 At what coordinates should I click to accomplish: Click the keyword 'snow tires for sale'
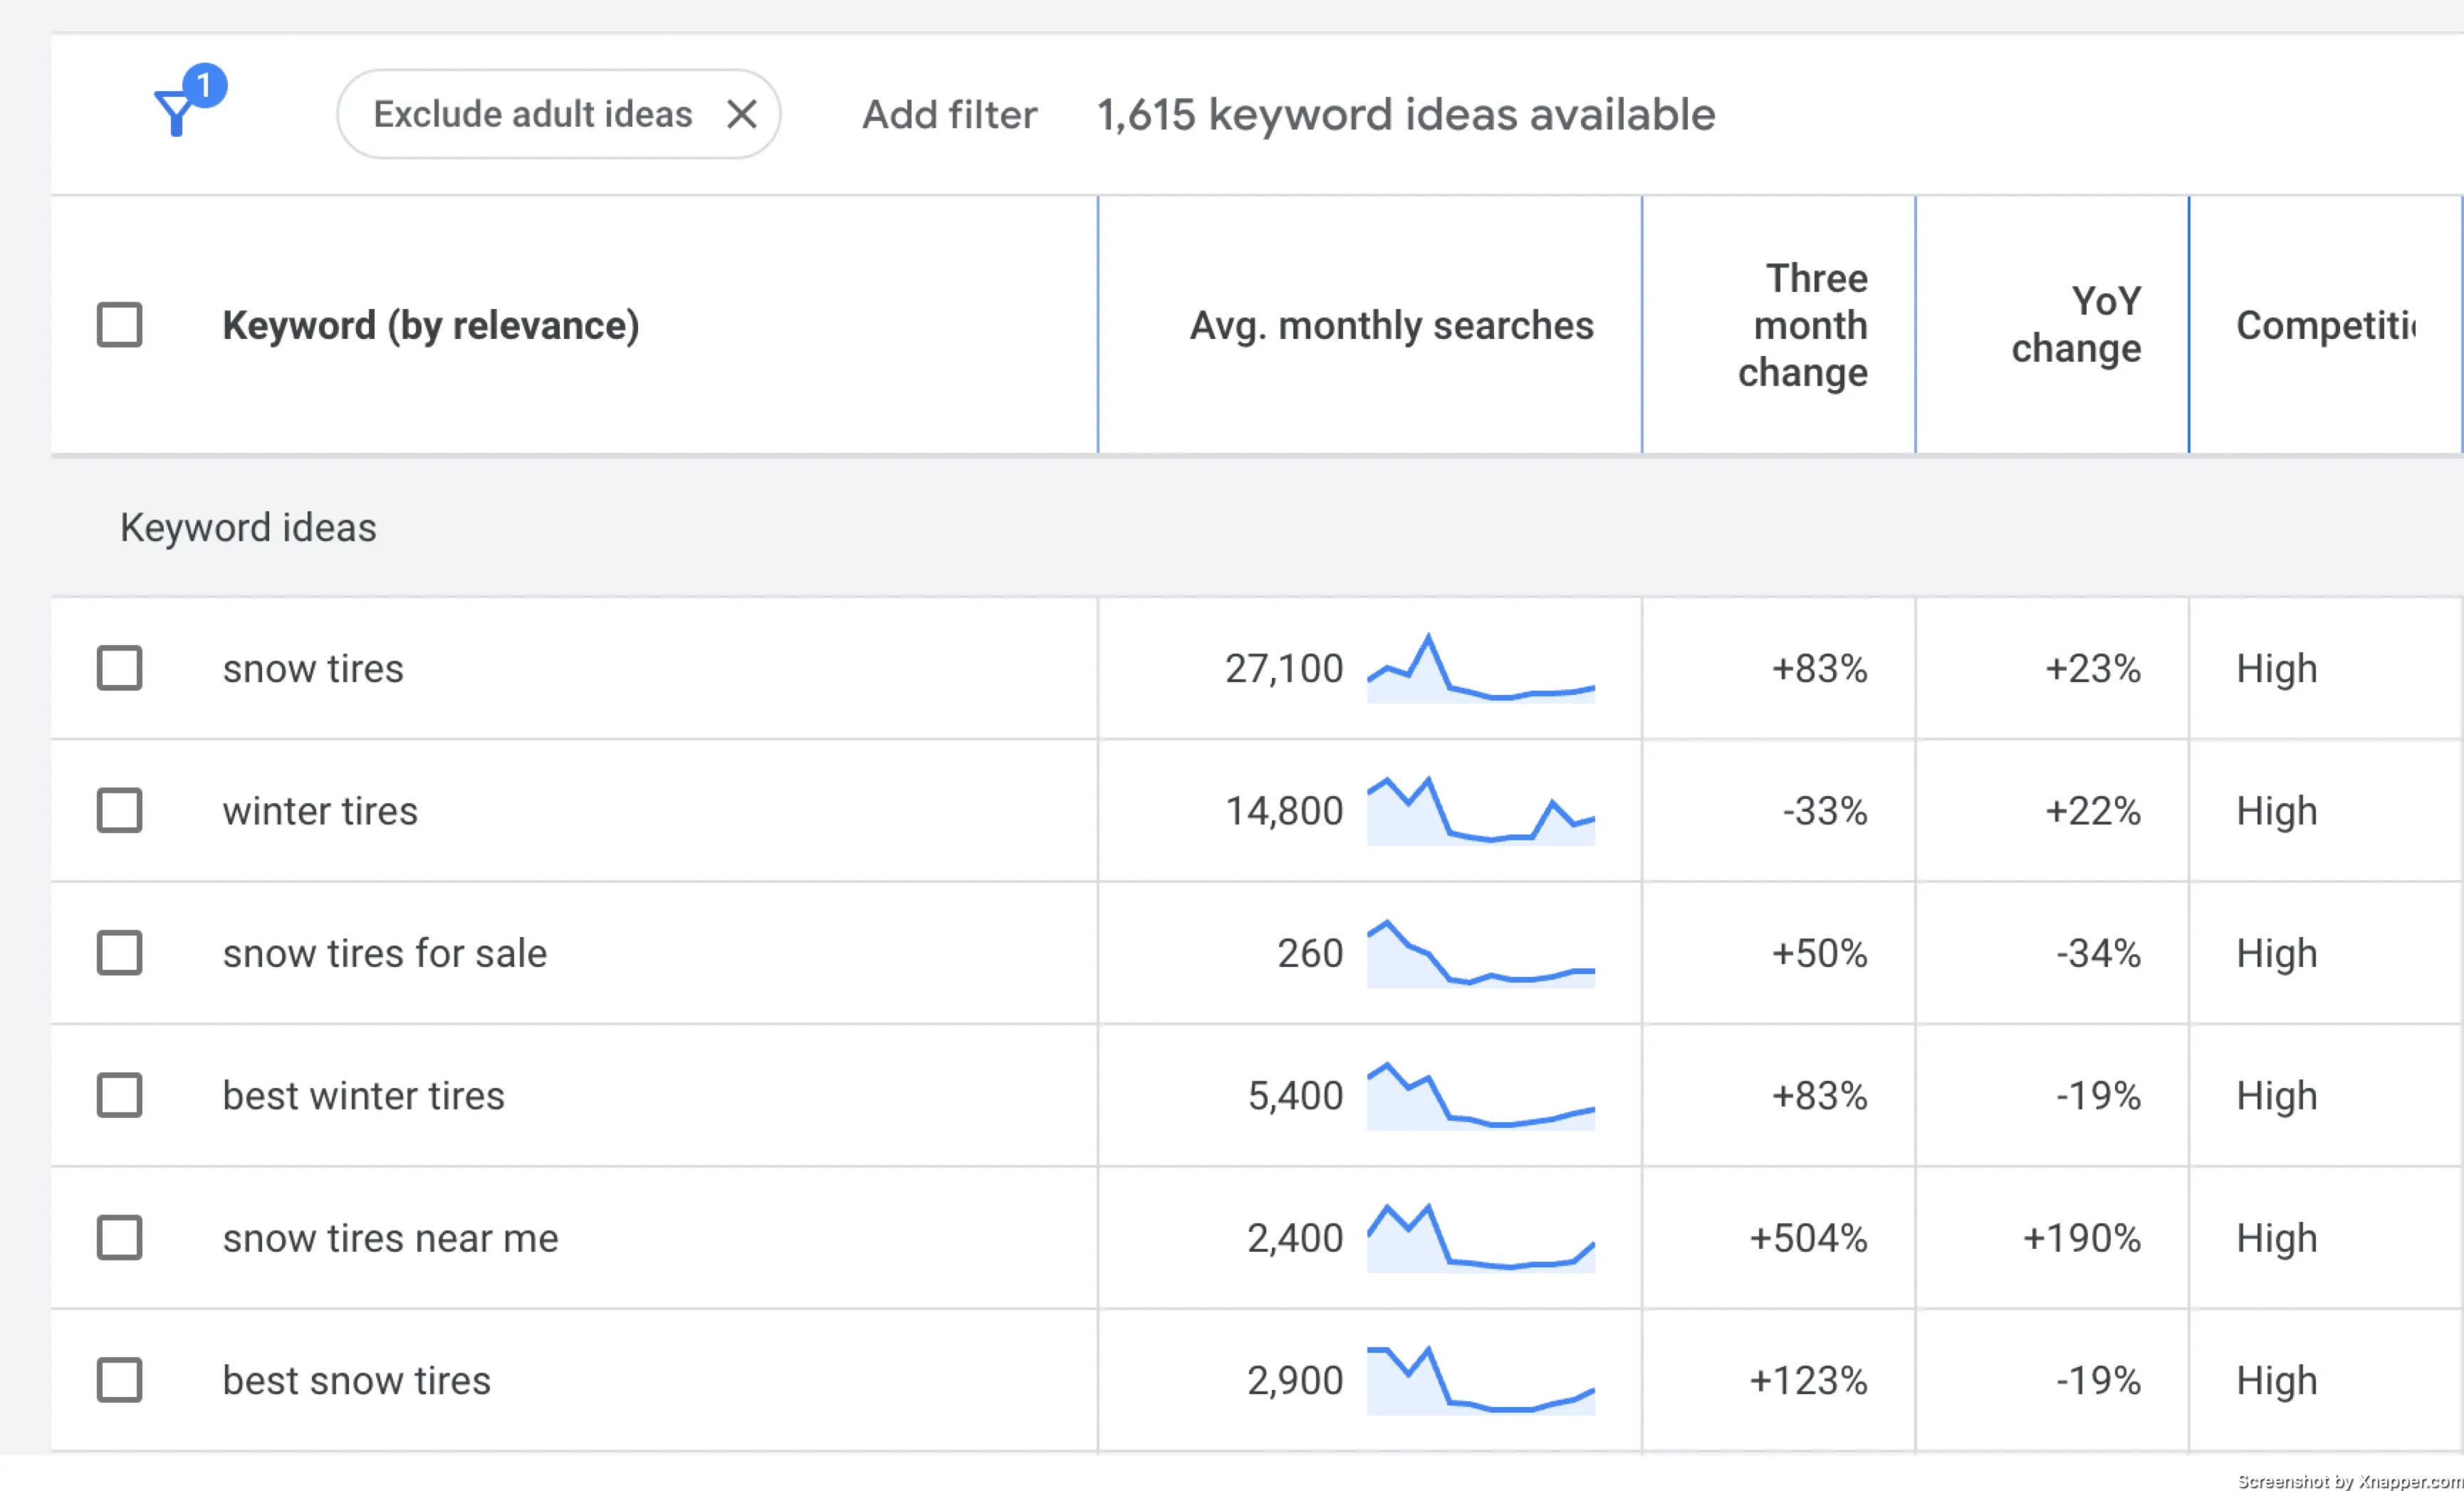(x=384, y=953)
